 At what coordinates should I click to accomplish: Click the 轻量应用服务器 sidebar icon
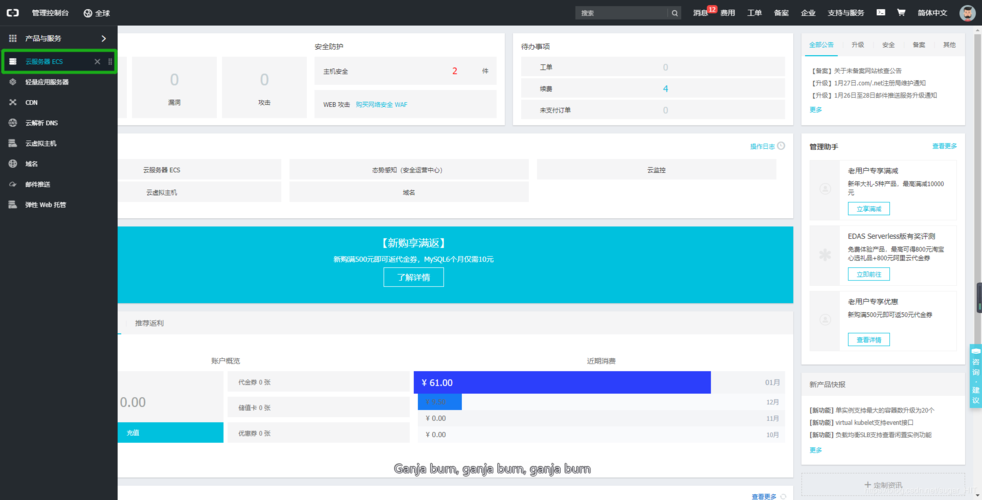click(13, 82)
